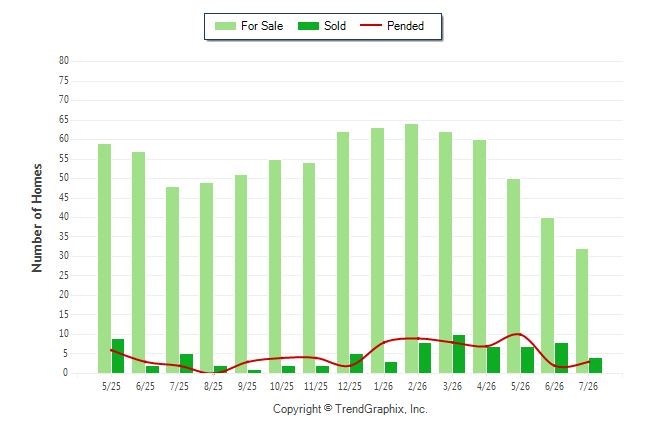Click the For Sale light green legend swatch
The height and width of the screenshot is (434, 646).
225,26
